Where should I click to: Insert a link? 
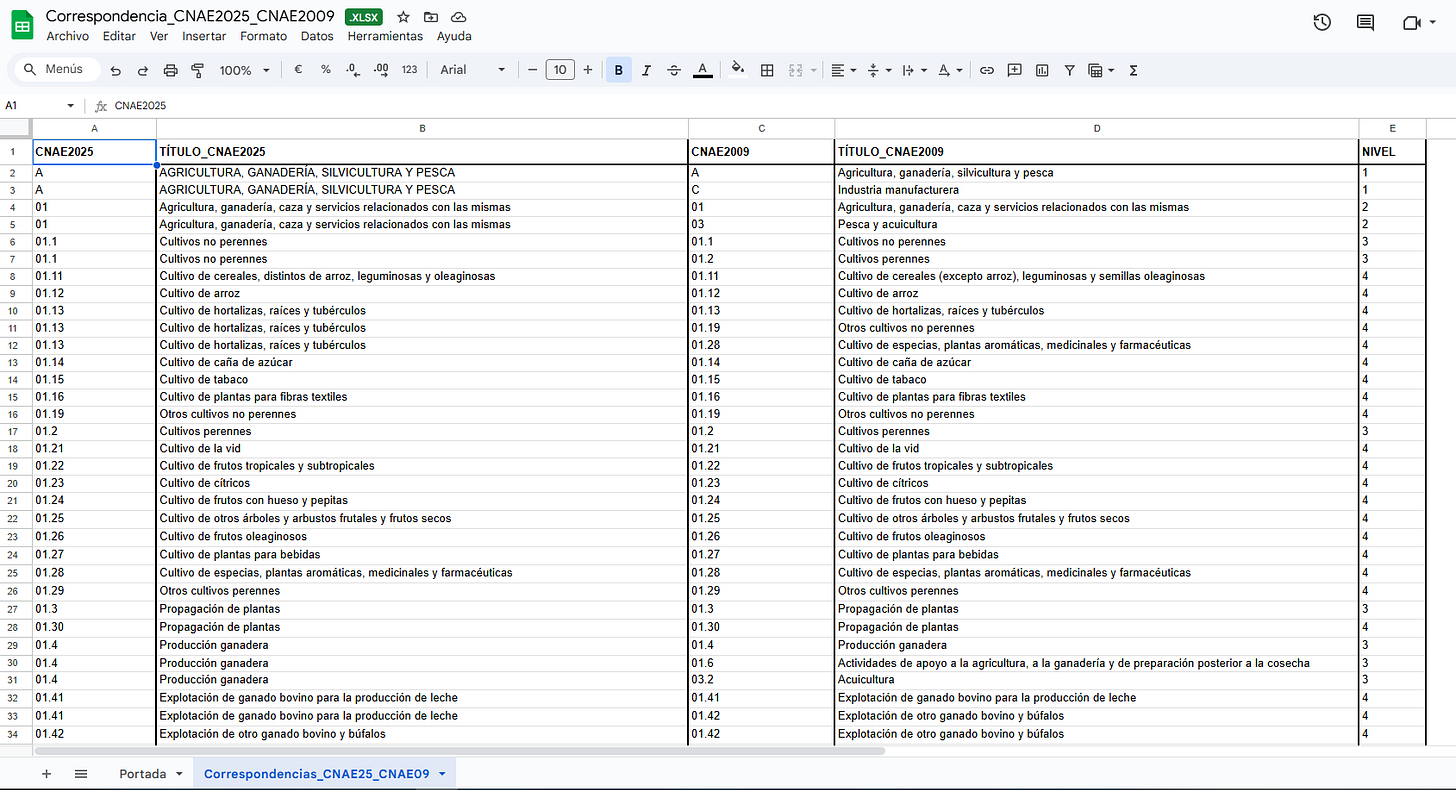point(987,70)
